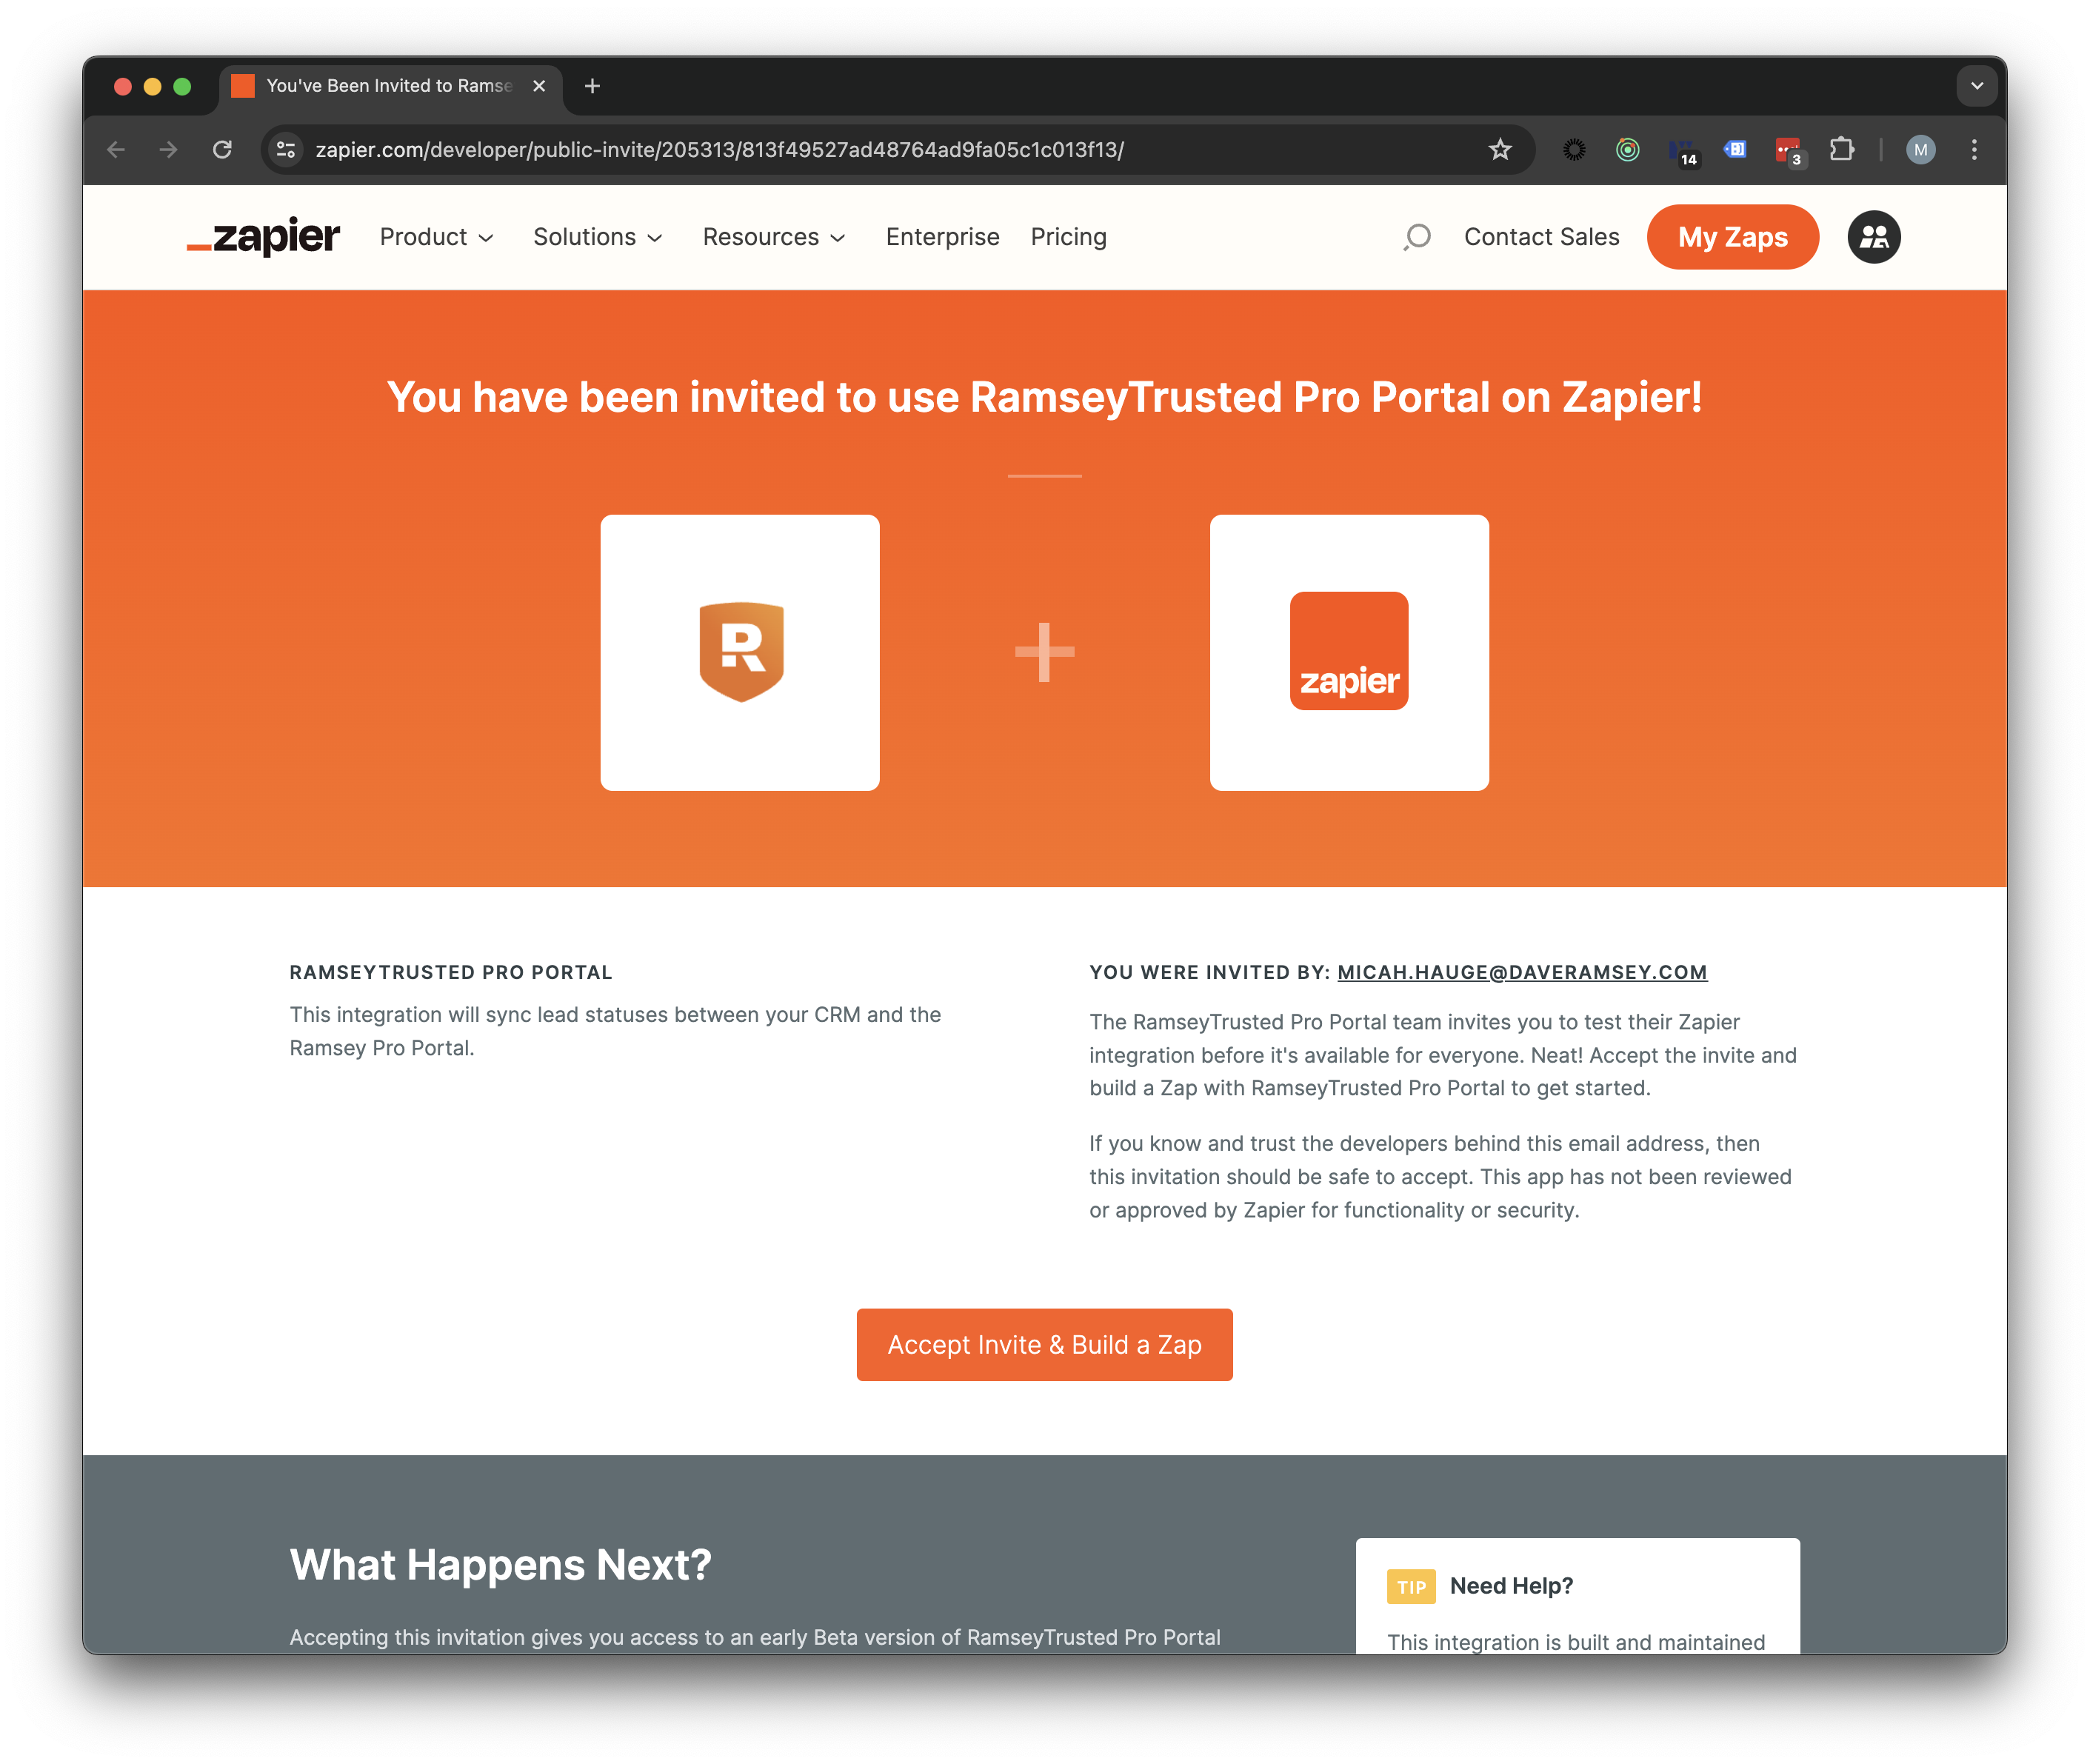The height and width of the screenshot is (1764, 2090).
Task: Expand the Product dropdown menu
Action: click(436, 237)
